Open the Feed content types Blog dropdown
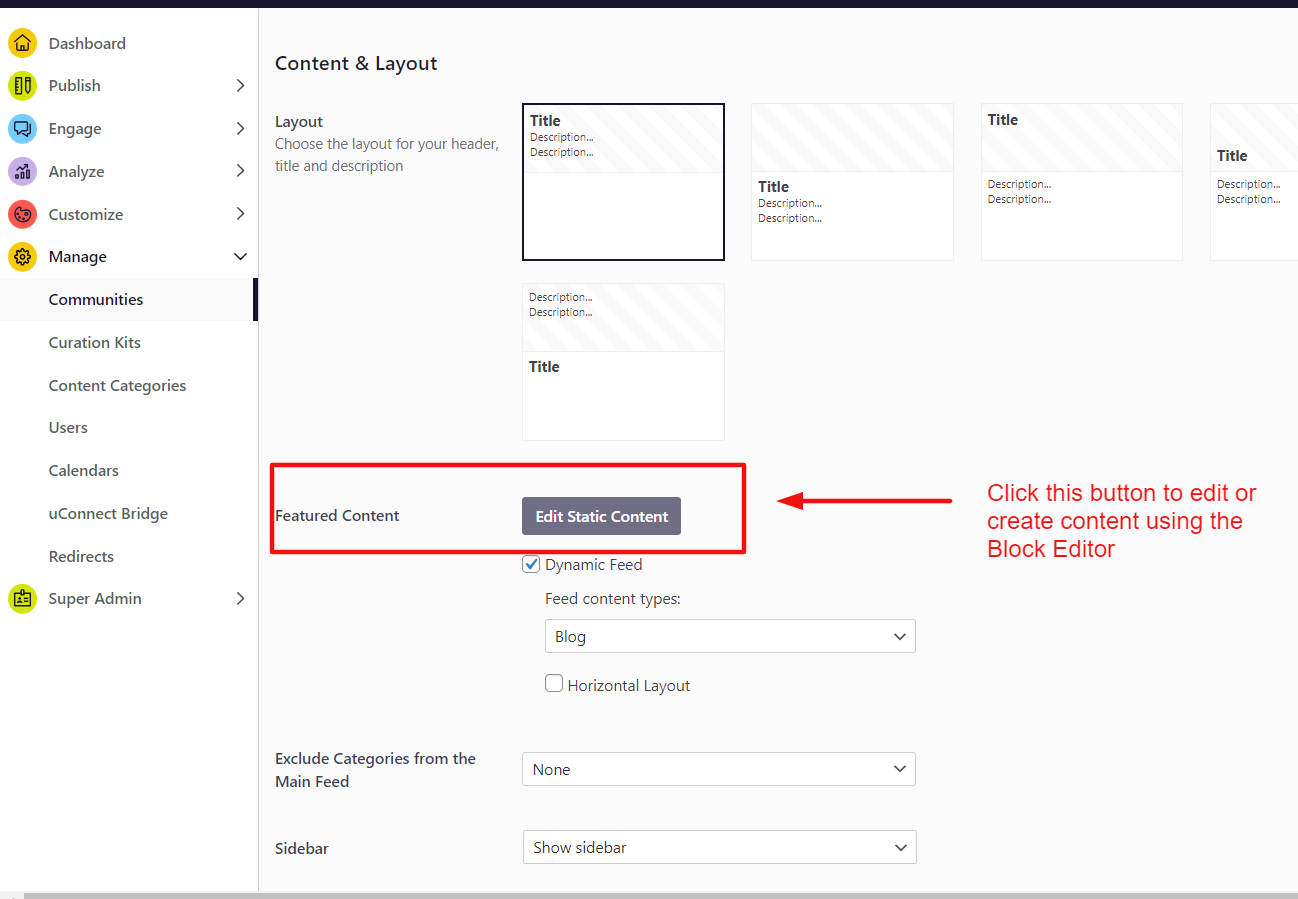This screenshot has height=899, width=1298. coord(729,637)
